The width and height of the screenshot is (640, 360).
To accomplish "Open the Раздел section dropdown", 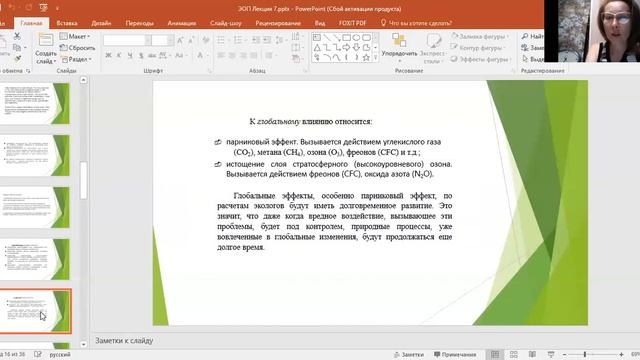I will coord(76,59).
